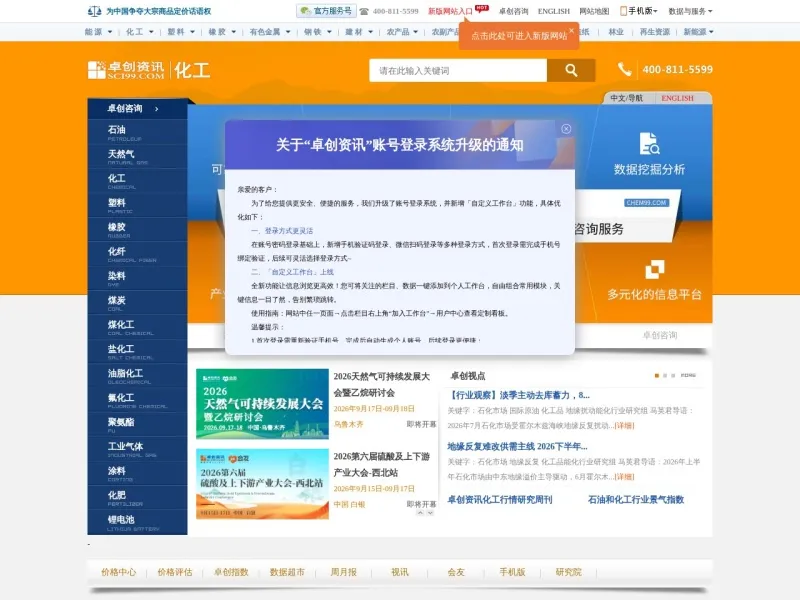This screenshot has width=800, height=600.
Task: Click the keyword search input field
Action: [458, 70]
